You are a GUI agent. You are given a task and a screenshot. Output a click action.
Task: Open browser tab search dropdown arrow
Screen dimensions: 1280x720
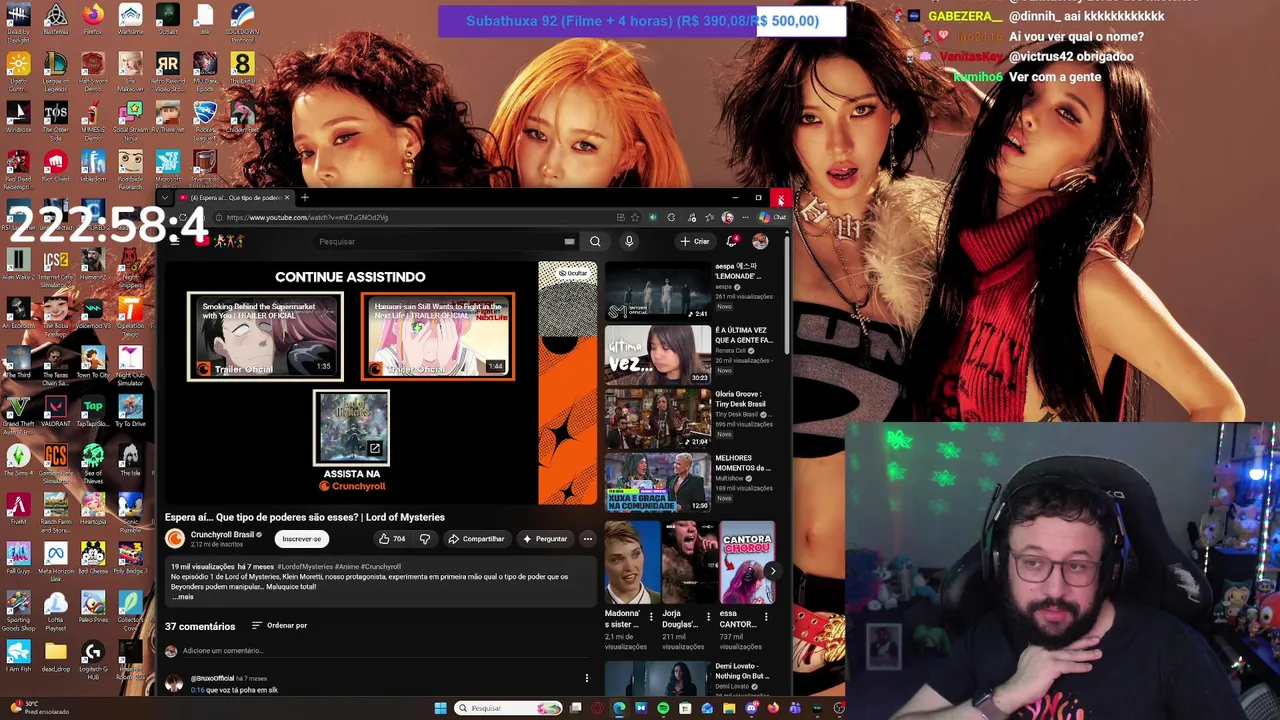[x=165, y=198]
